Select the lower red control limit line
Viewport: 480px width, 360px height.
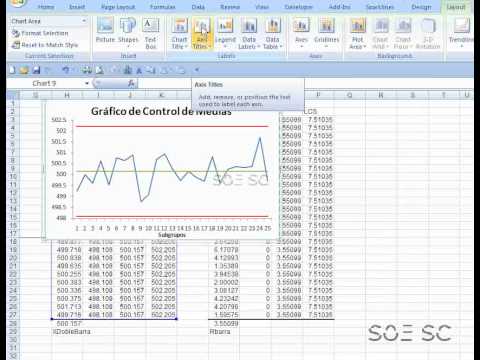[x=172, y=216]
